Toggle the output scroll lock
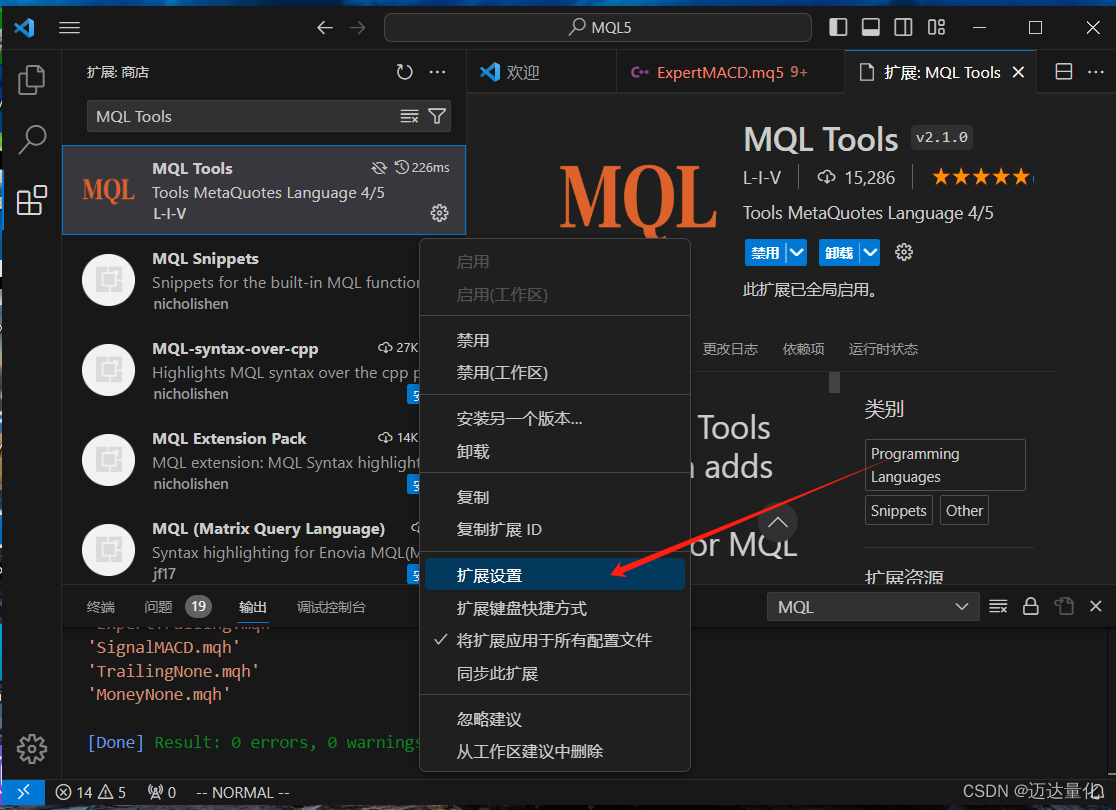Screen dimensions: 1116x810 [1031, 606]
